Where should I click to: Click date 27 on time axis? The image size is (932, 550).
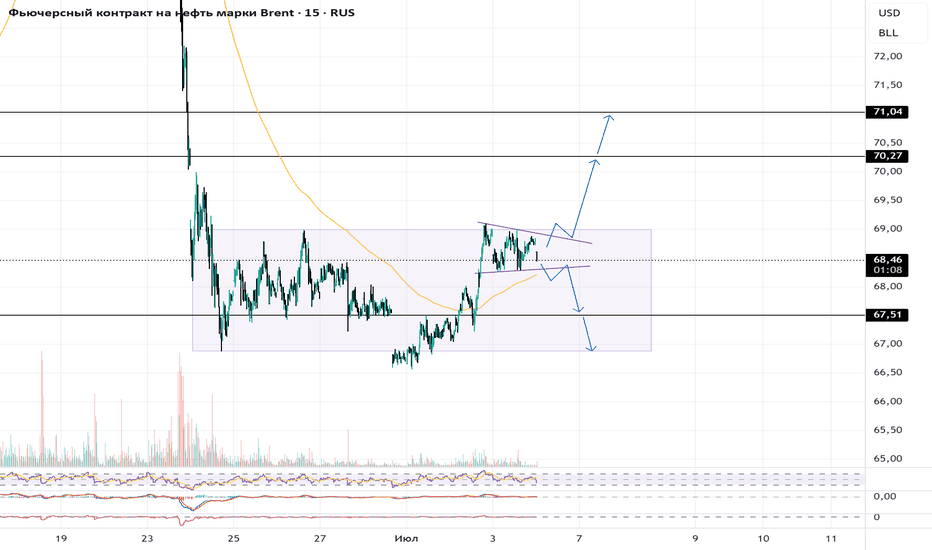320,538
